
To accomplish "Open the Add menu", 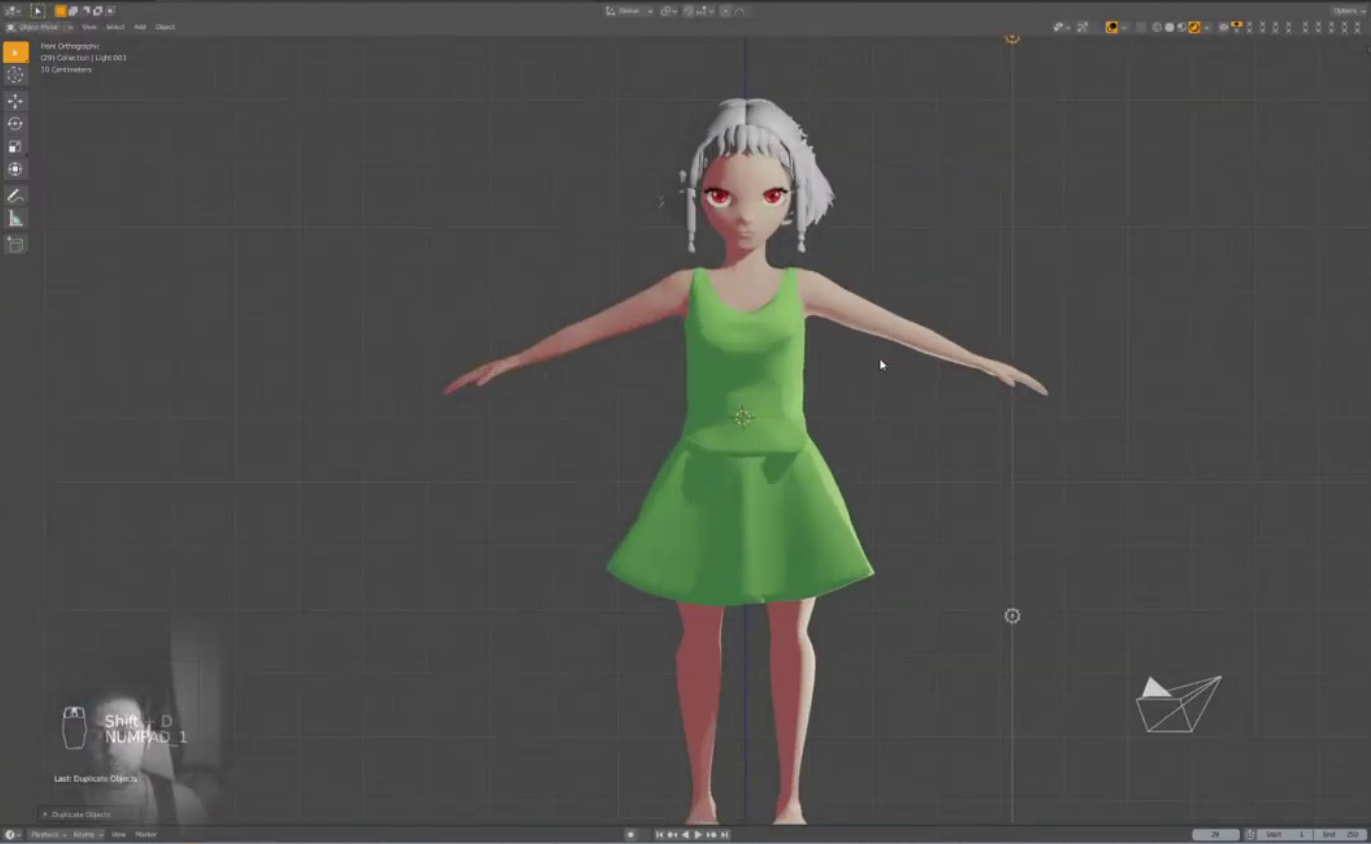I will click(x=140, y=27).
